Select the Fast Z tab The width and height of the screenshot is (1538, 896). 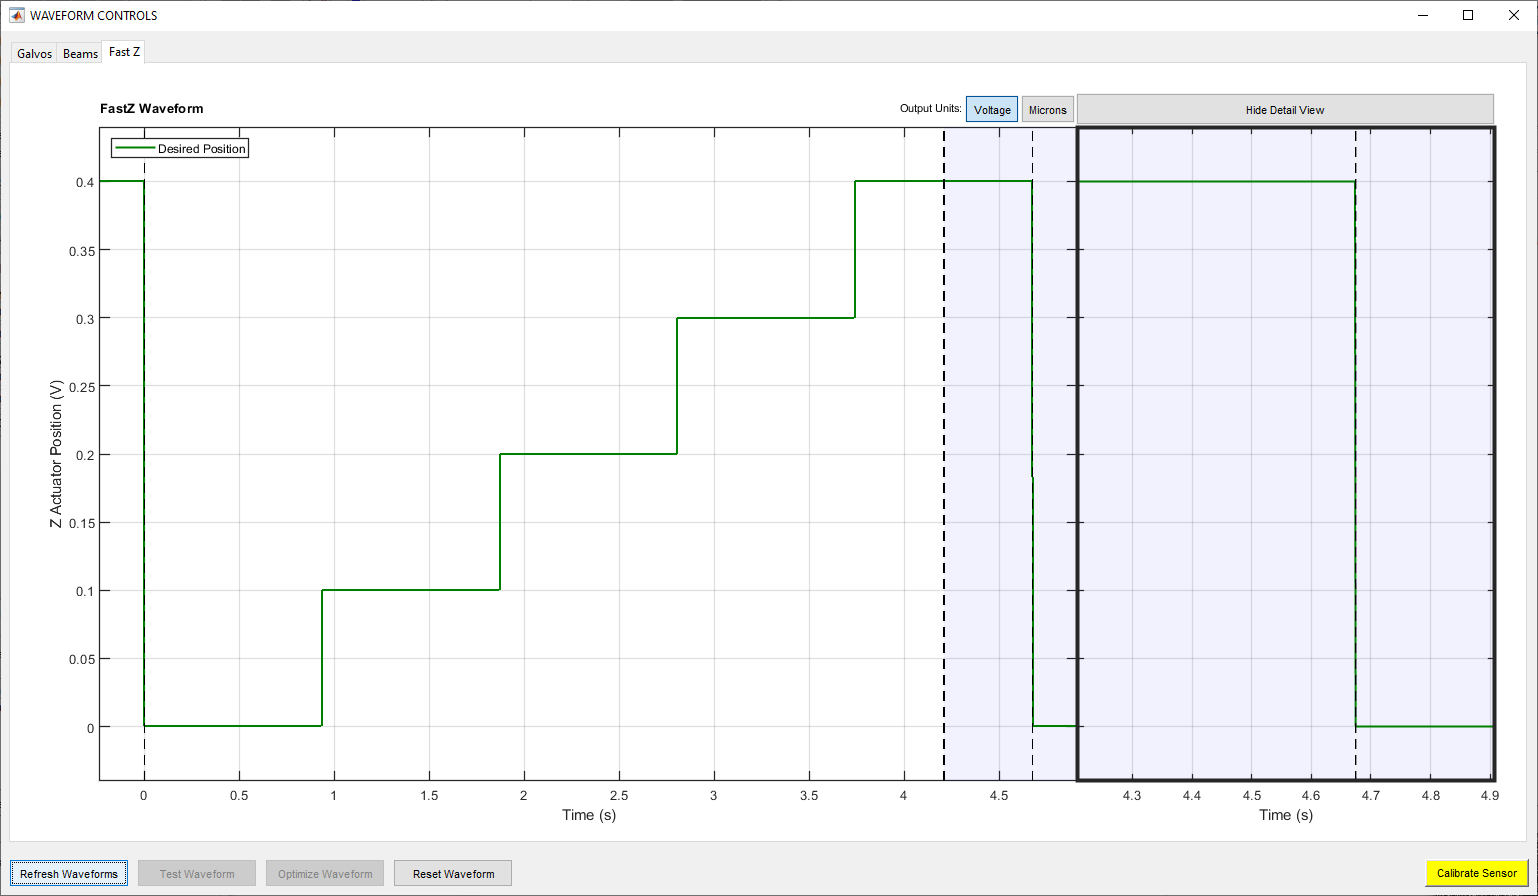click(x=124, y=52)
